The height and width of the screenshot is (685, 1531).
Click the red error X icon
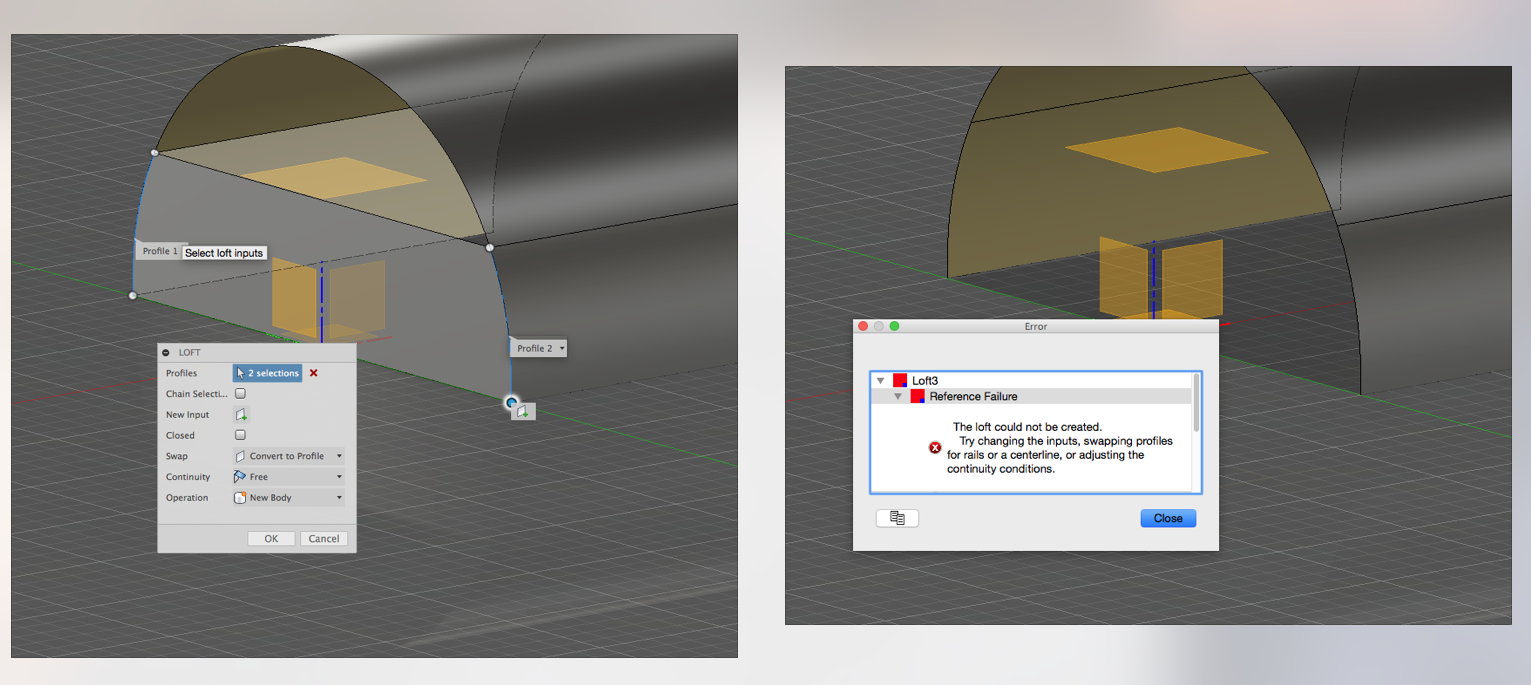[x=935, y=448]
